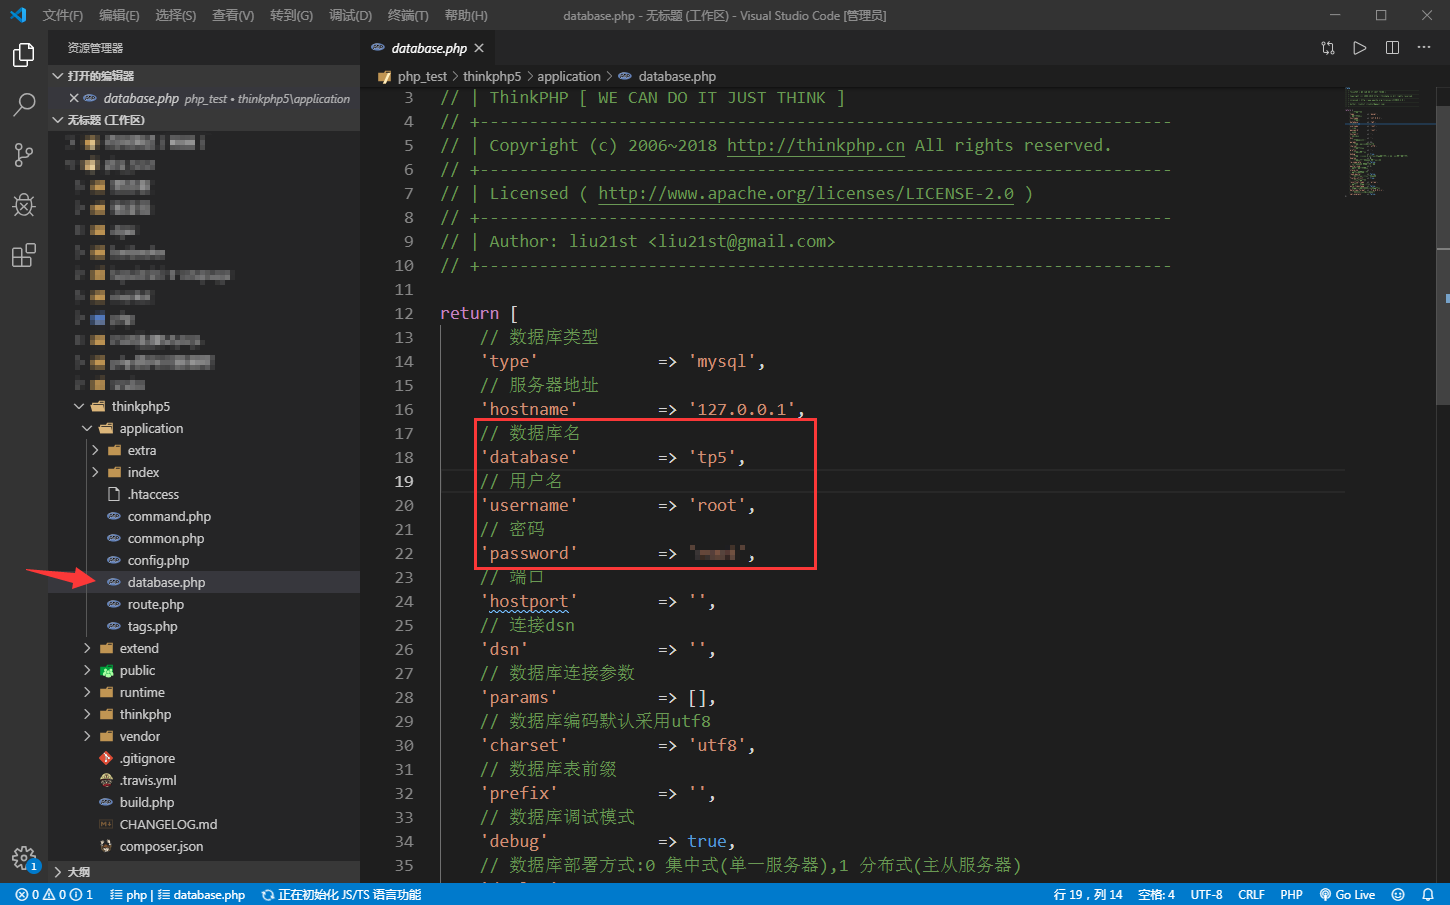Screen dimensions: 1450x905
Task: Open the More Actions ellipsis menu
Action: point(1424,47)
